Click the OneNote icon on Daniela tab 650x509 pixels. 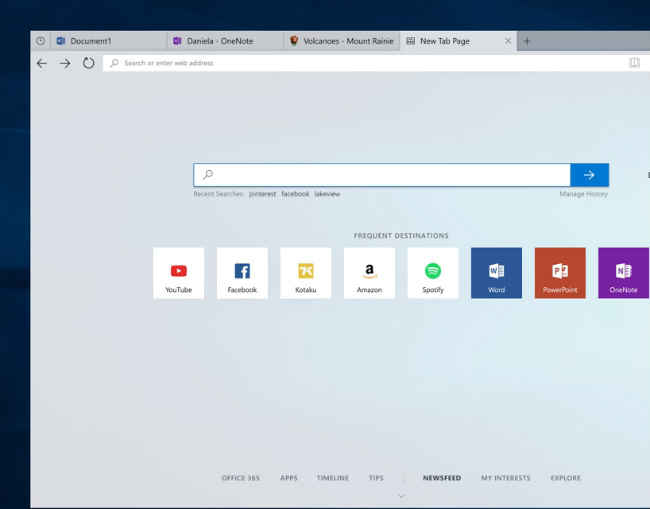click(x=177, y=41)
